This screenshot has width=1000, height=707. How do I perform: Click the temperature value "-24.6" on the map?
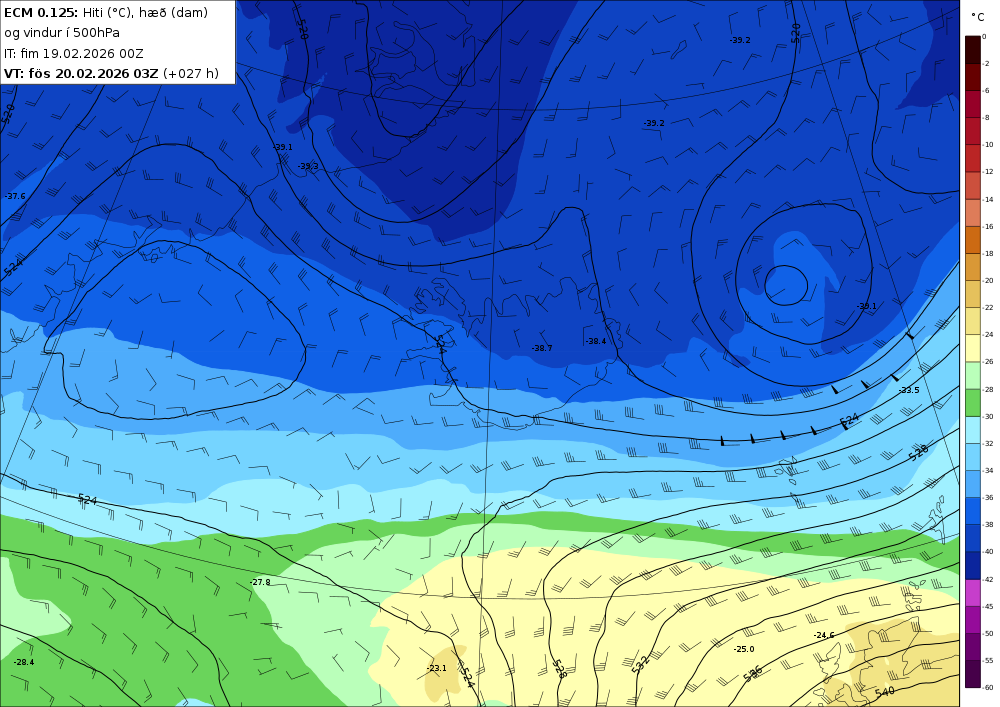tap(824, 635)
